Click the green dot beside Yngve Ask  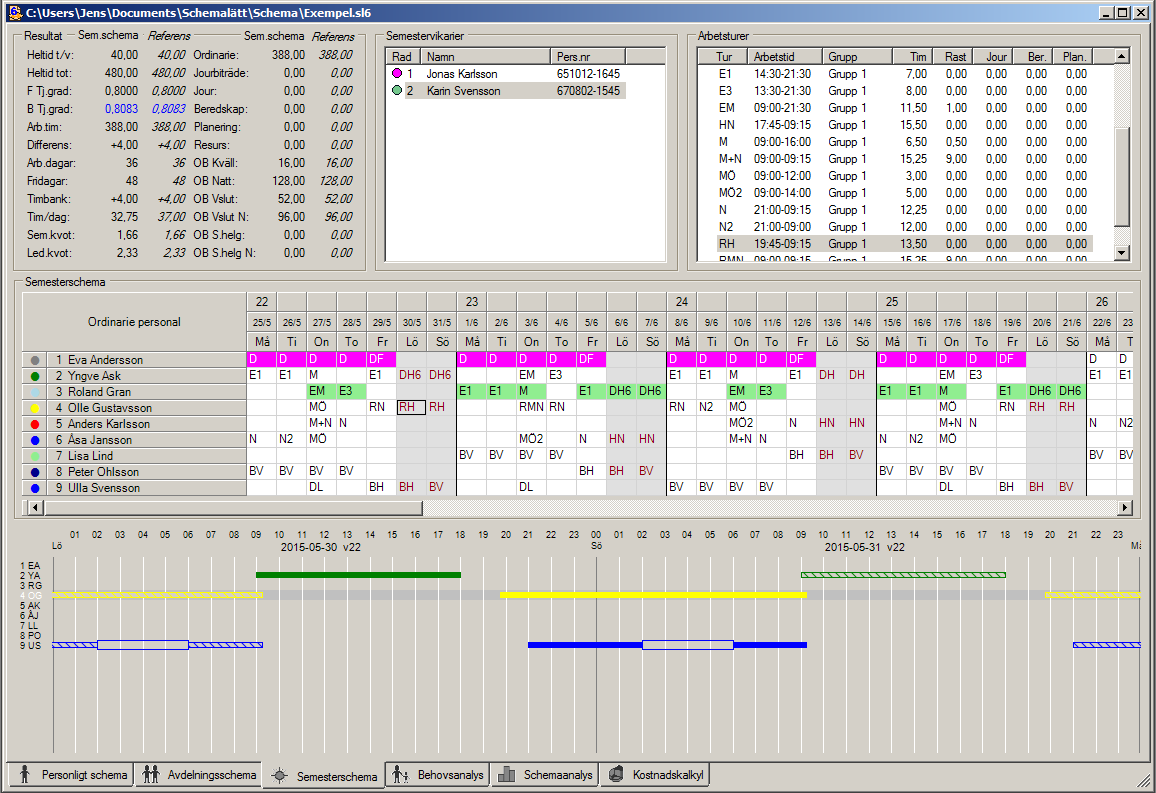[x=35, y=377]
